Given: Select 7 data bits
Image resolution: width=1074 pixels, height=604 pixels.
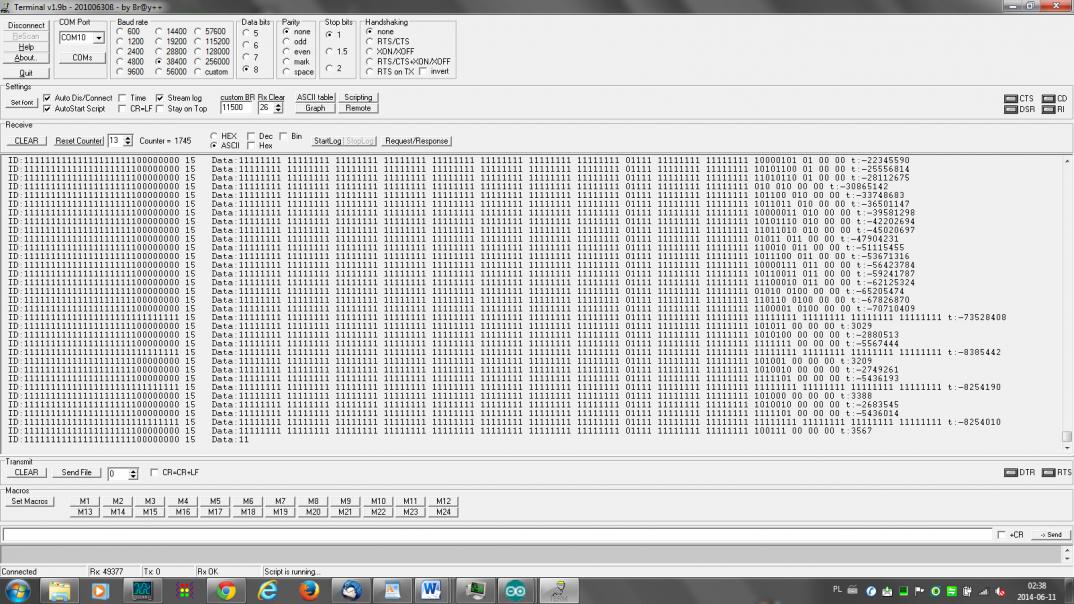Looking at the screenshot, I should [246, 58].
